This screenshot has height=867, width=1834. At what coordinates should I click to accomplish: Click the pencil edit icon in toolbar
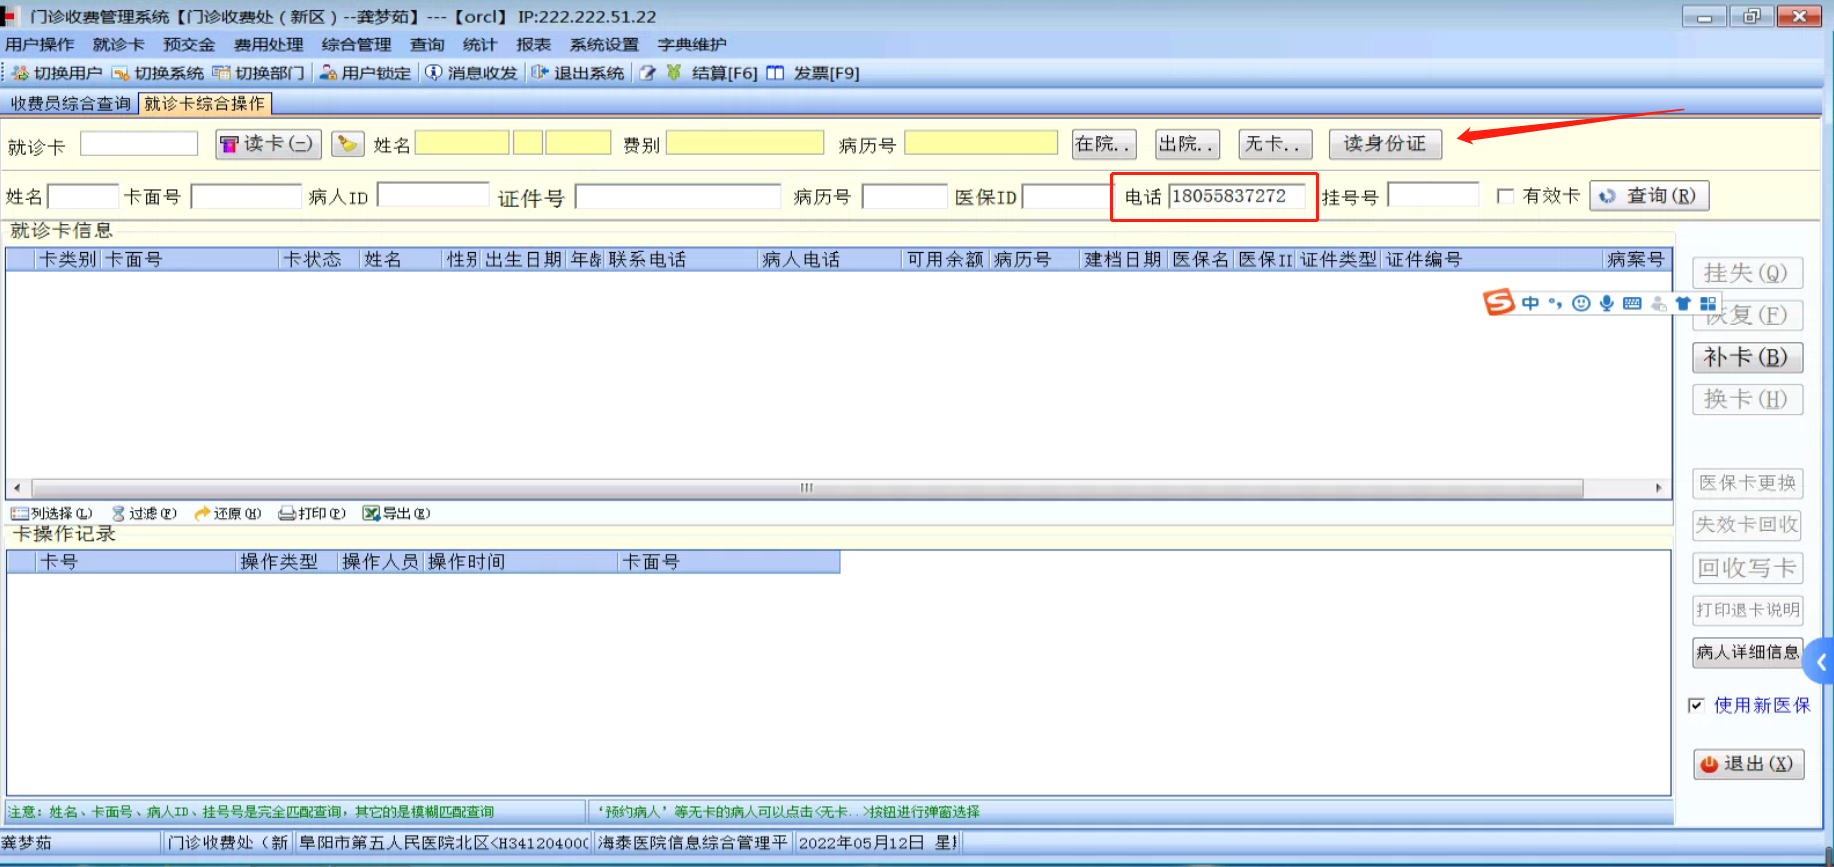pyautogui.click(x=647, y=73)
